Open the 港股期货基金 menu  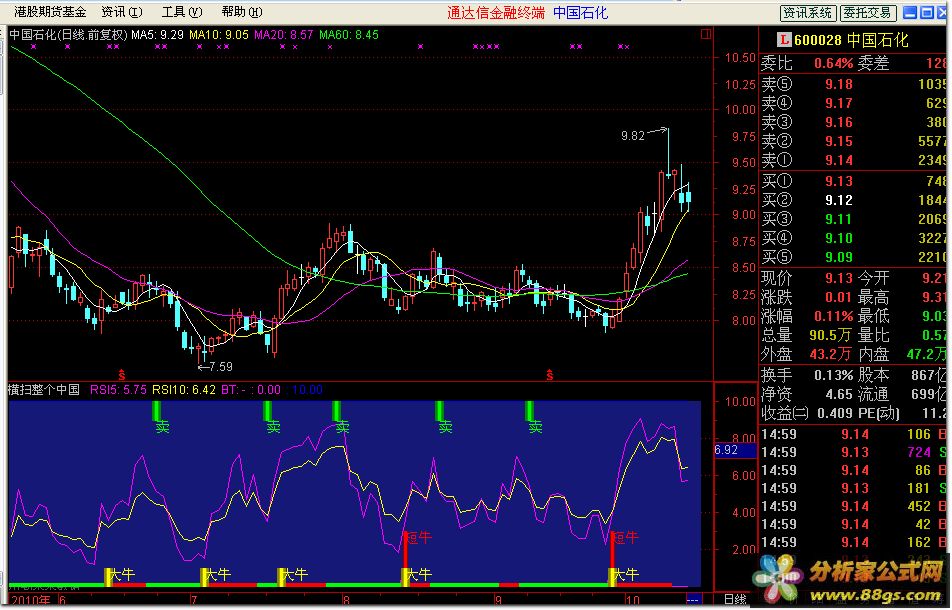pos(50,12)
